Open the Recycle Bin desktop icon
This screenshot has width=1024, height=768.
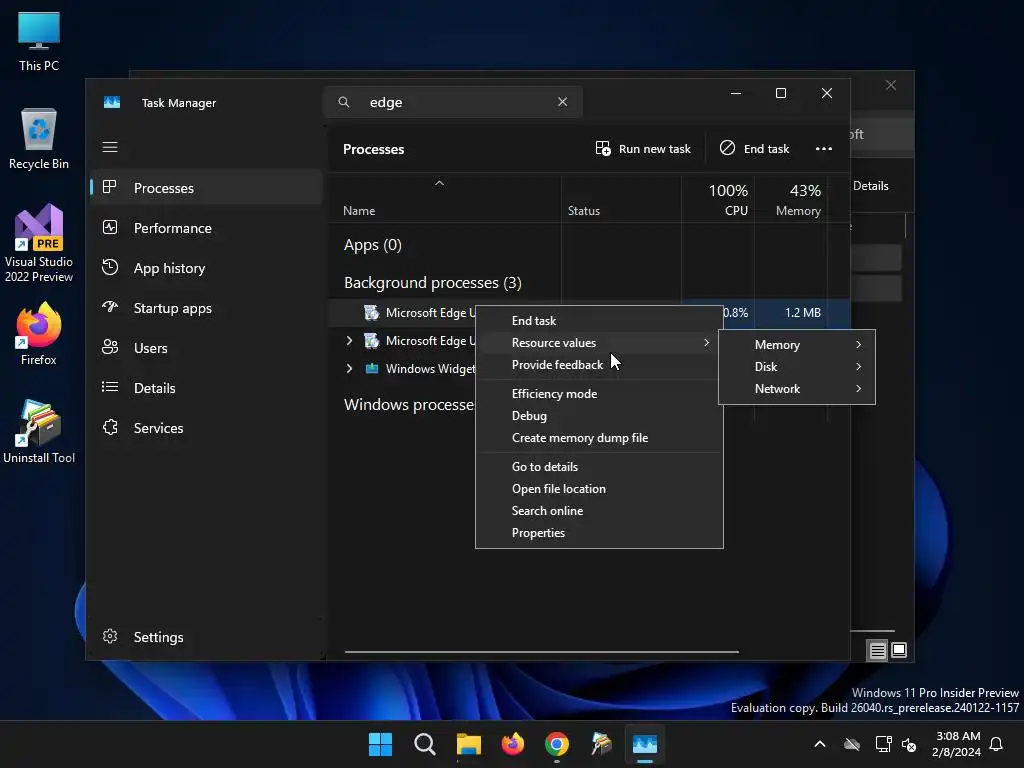[x=39, y=139]
